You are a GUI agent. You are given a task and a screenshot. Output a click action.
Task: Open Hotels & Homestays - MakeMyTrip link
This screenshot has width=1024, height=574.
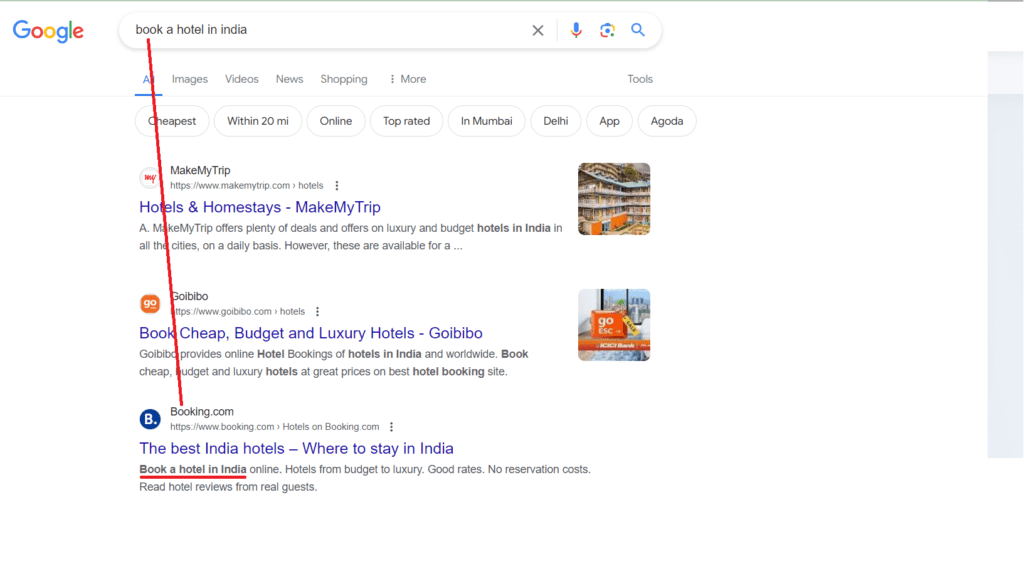point(260,207)
